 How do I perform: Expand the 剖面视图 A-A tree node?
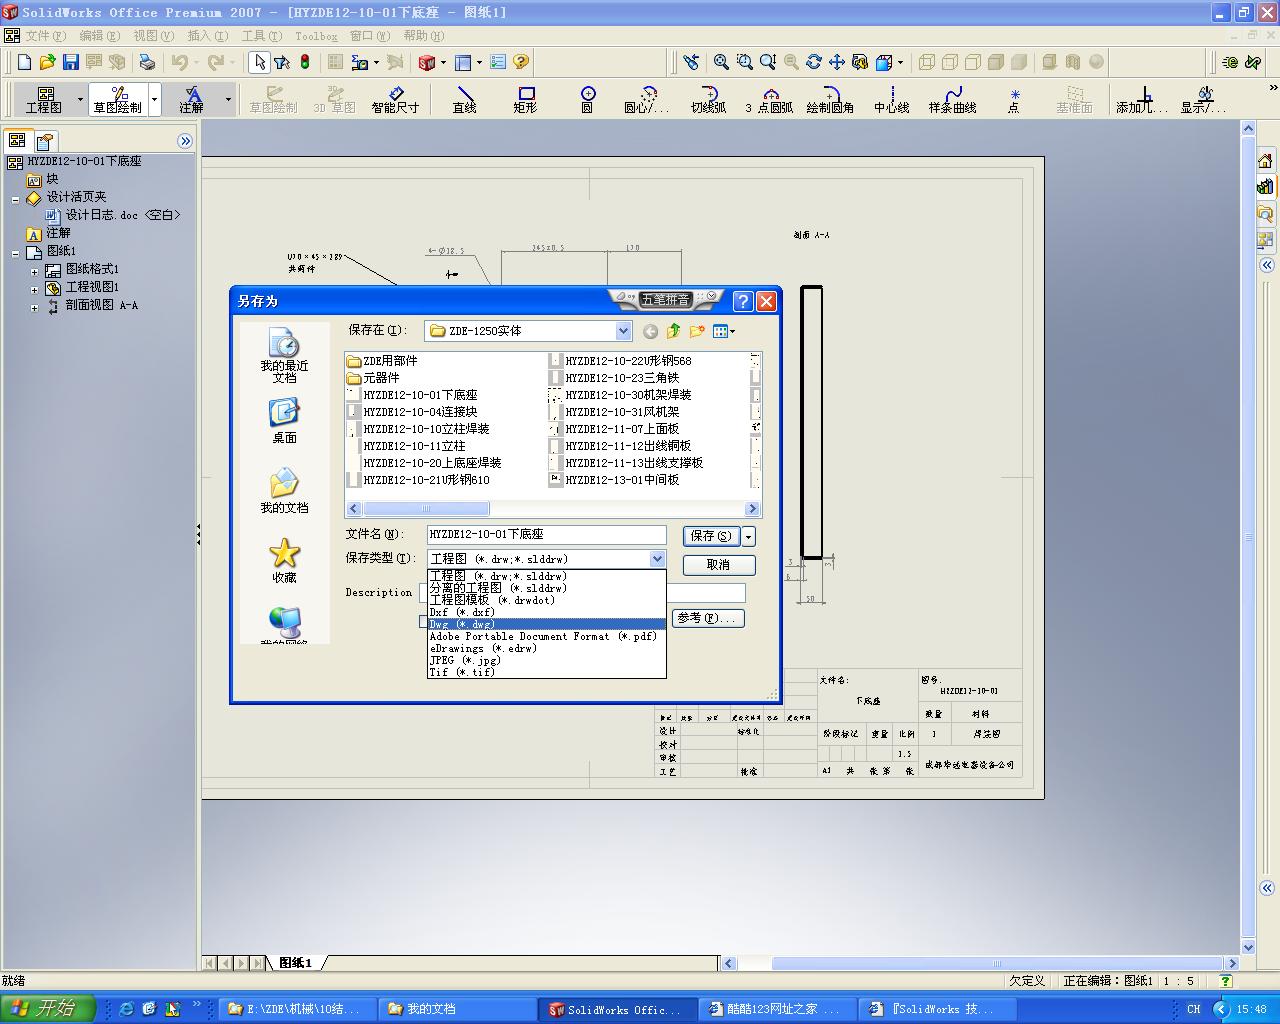pyautogui.click(x=34, y=306)
